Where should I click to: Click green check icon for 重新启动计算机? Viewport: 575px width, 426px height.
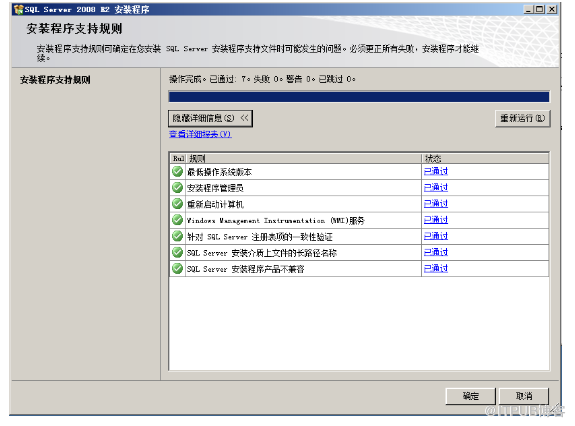tap(177, 203)
